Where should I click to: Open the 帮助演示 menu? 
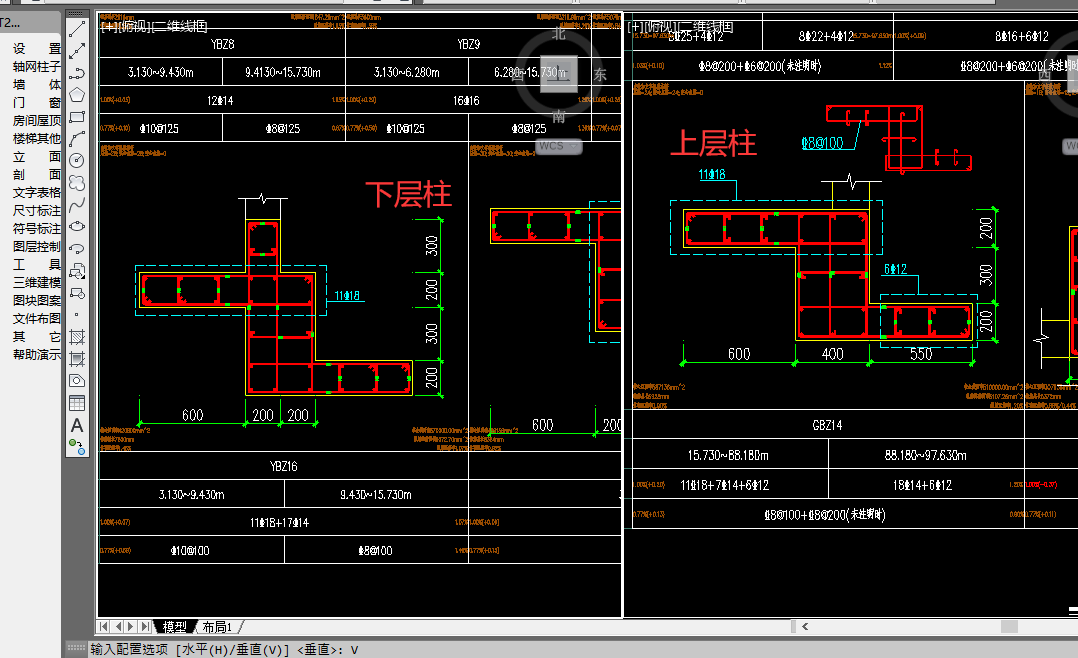(36, 355)
